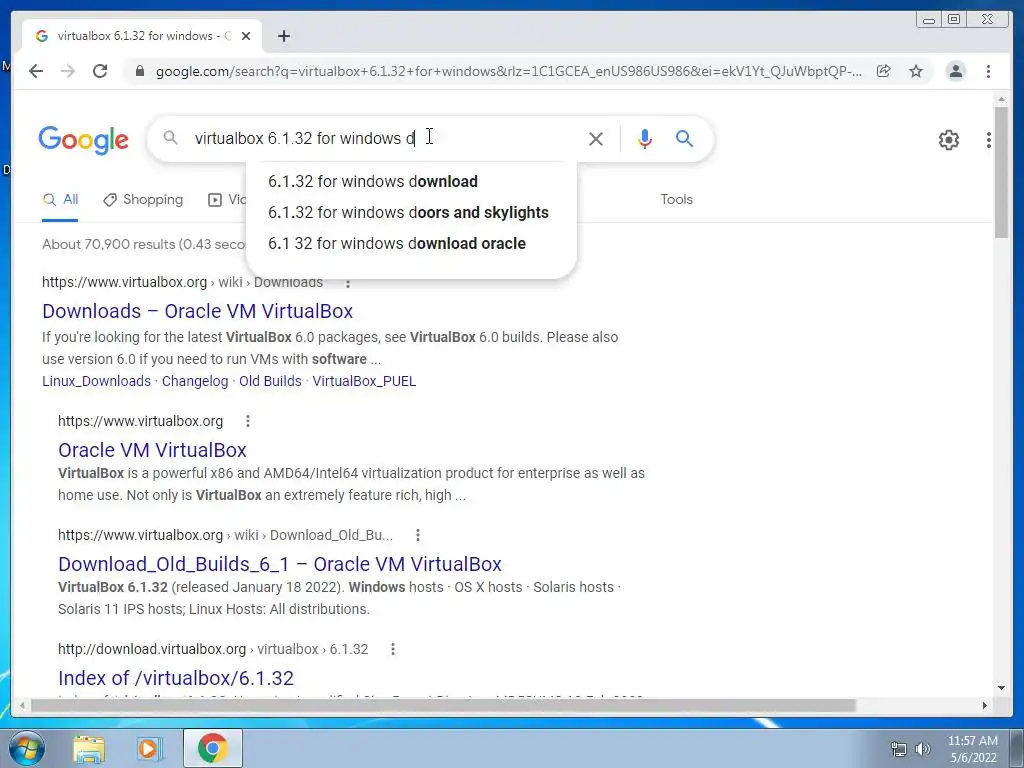This screenshot has width=1024, height=768.
Task: Open the network tray icon
Action: (x=899, y=749)
